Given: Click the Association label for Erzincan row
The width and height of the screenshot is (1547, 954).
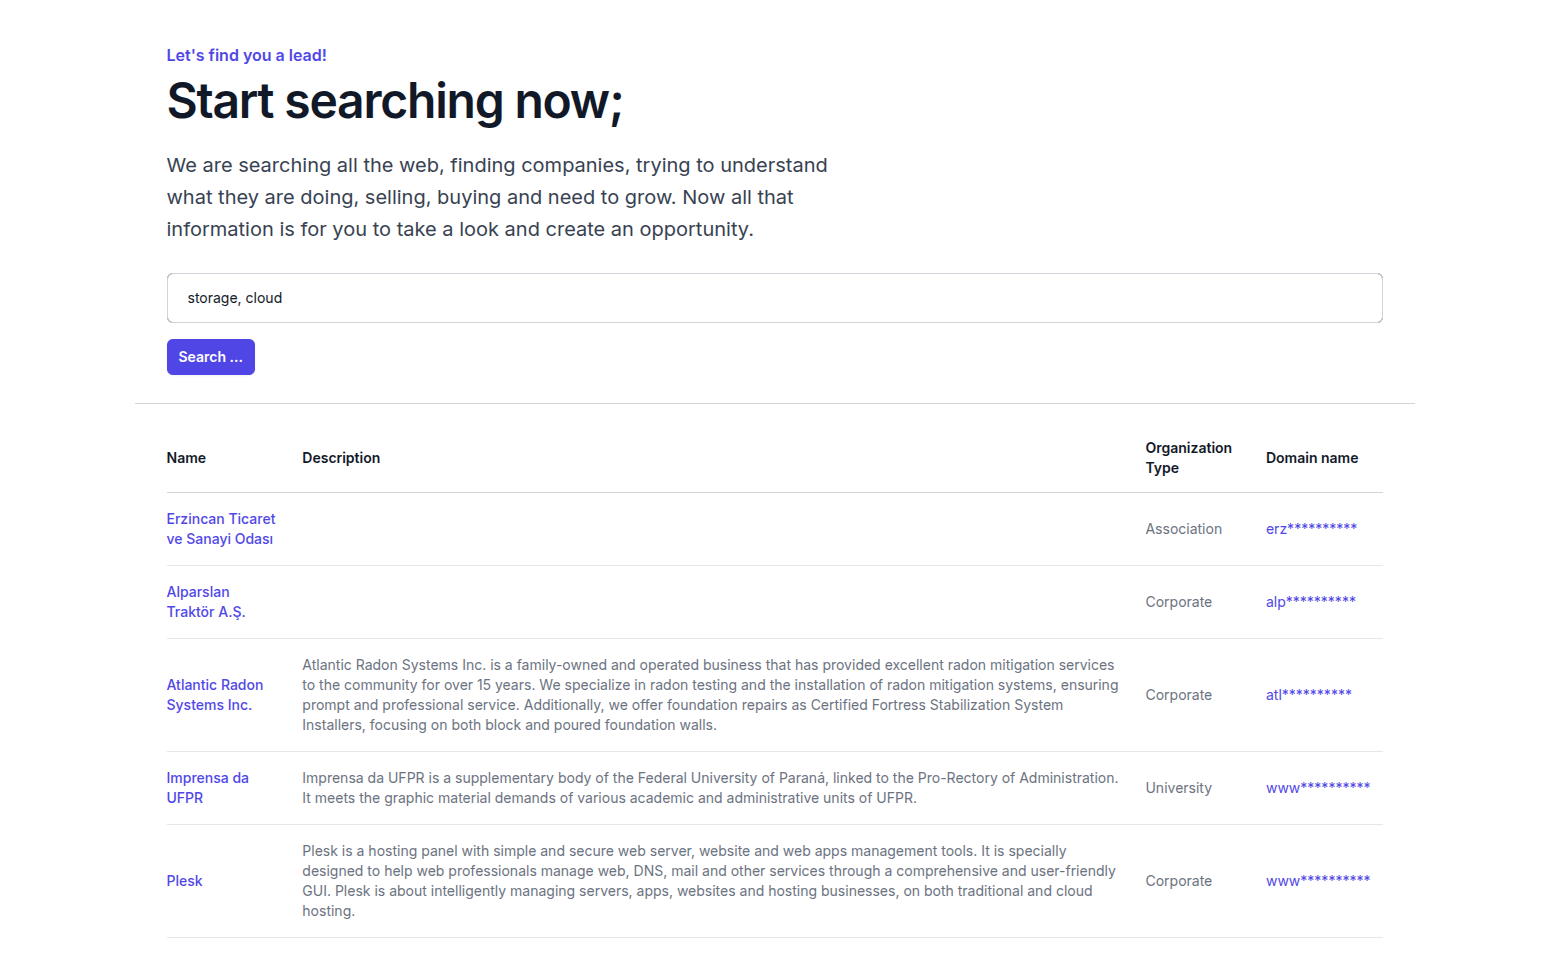Looking at the screenshot, I should (x=1183, y=529).
